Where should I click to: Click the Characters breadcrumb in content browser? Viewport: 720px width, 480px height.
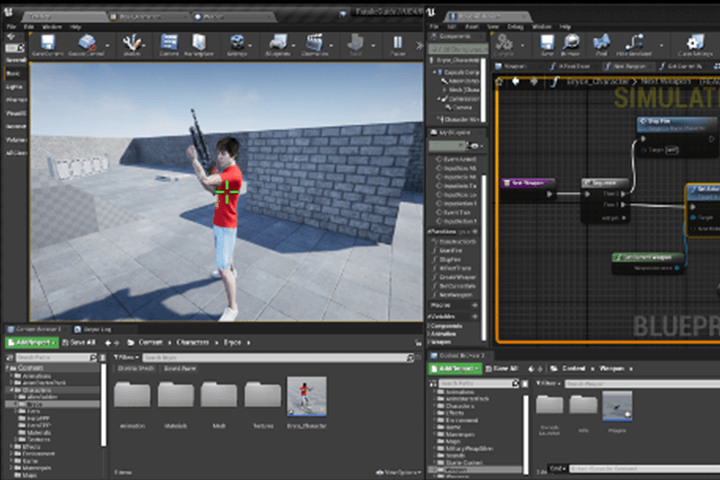[192, 342]
